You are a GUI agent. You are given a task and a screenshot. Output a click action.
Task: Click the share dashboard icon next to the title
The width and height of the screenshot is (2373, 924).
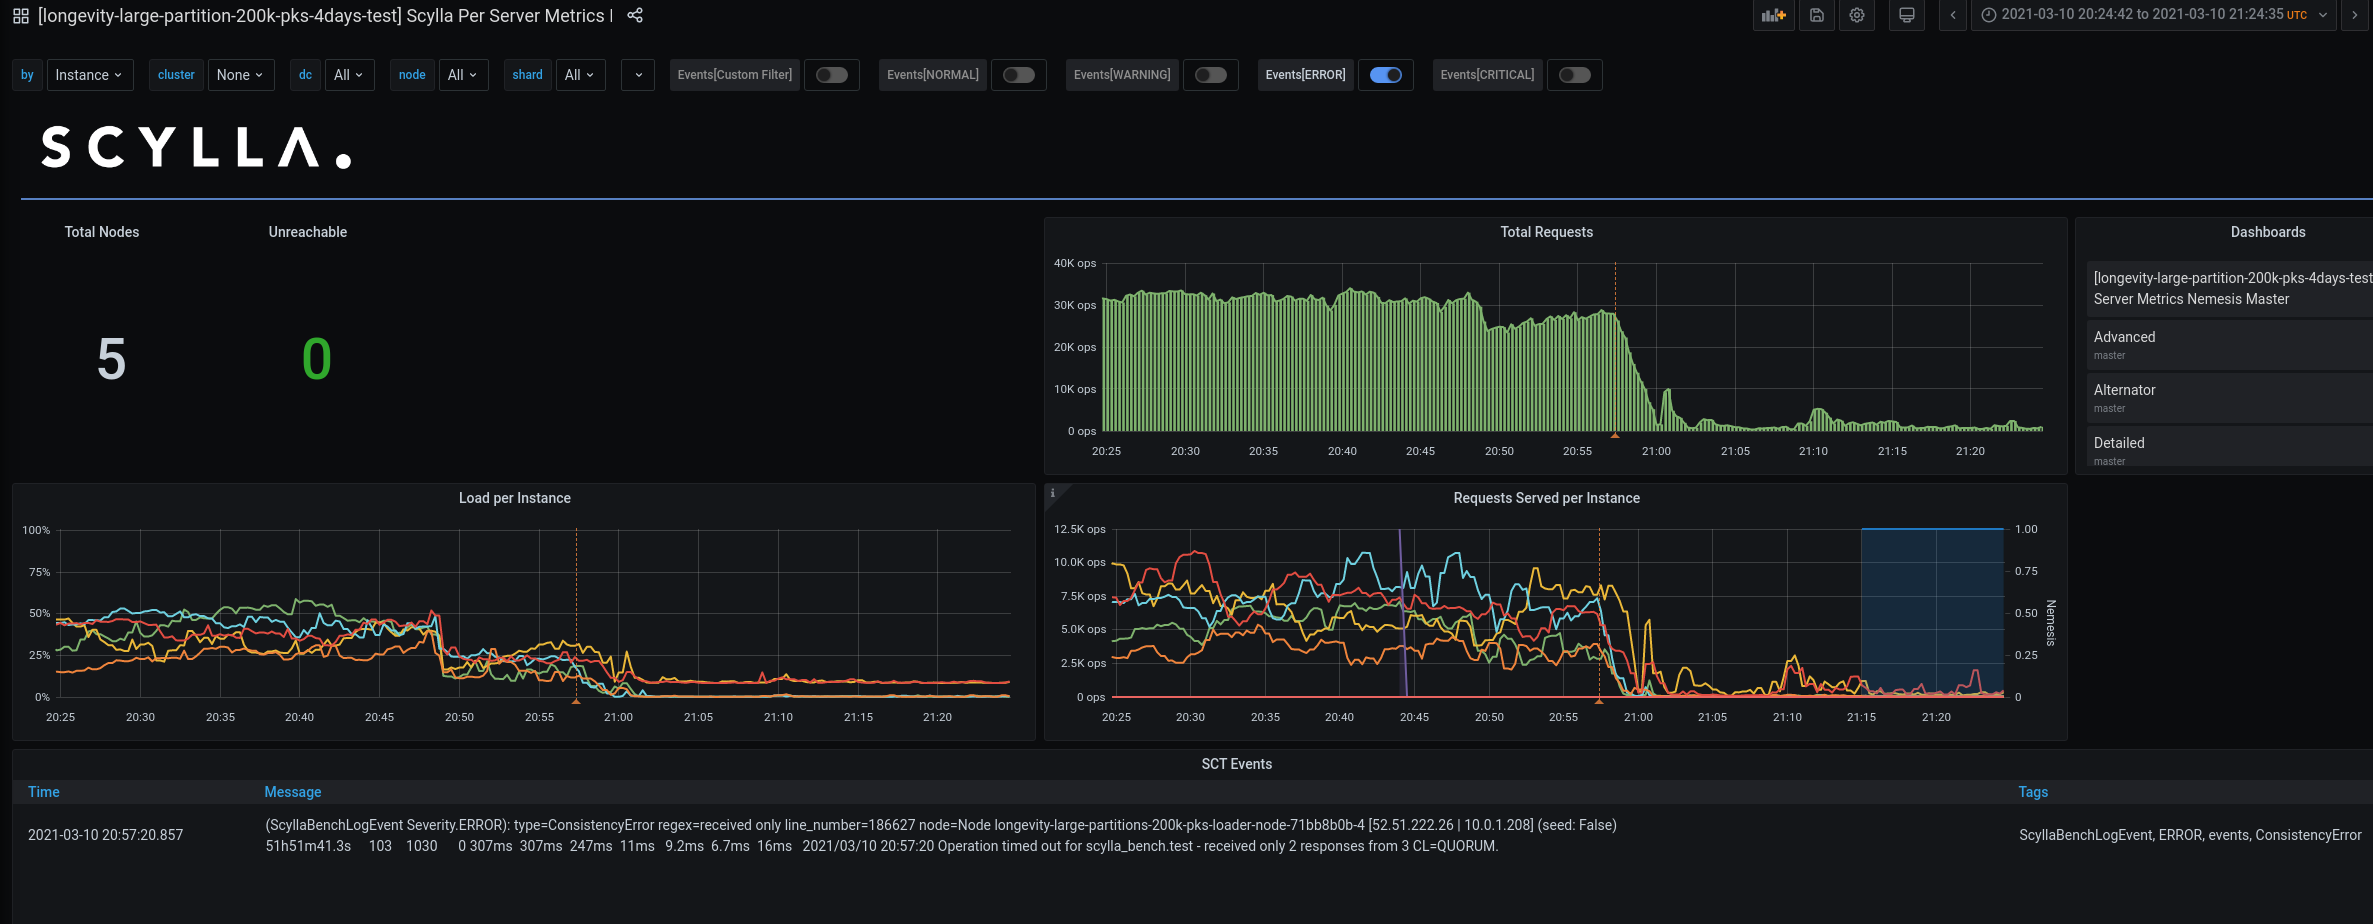point(635,16)
